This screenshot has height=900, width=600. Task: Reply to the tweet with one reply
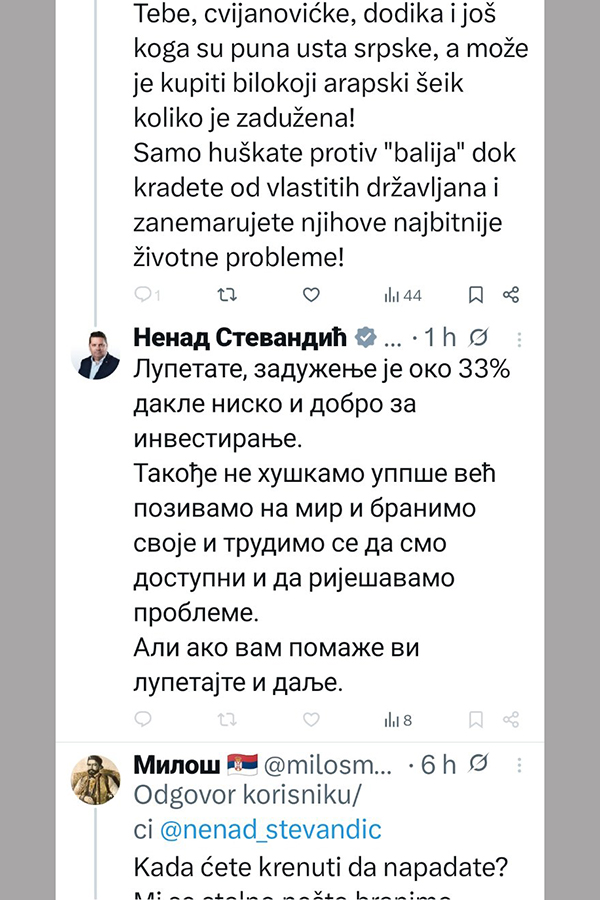tap(144, 295)
